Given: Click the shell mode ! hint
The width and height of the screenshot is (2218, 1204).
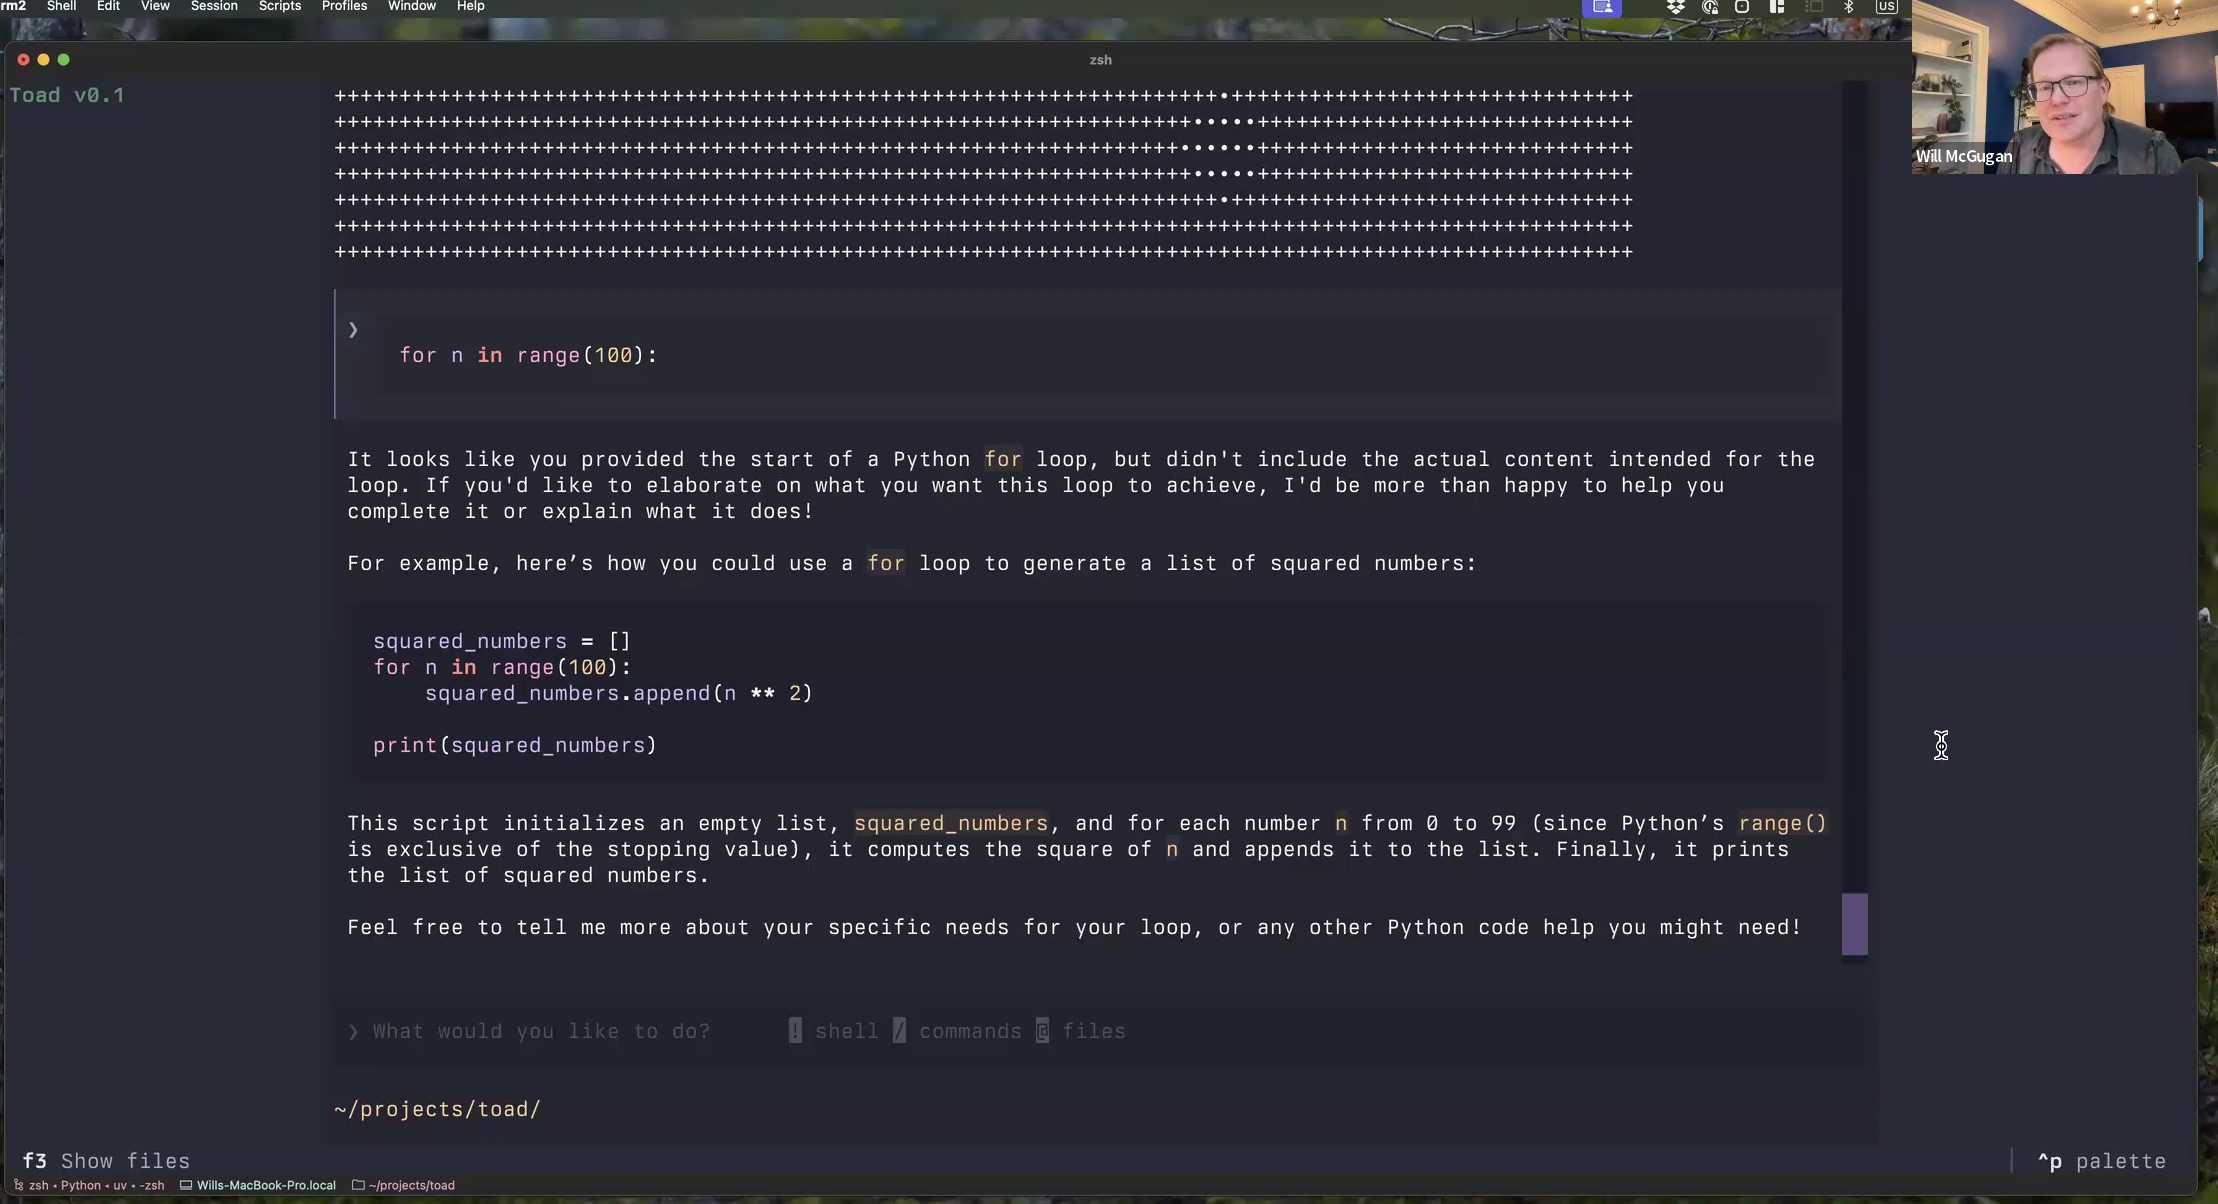Looking at the screenshot, I should click(x=795, y=1031).
